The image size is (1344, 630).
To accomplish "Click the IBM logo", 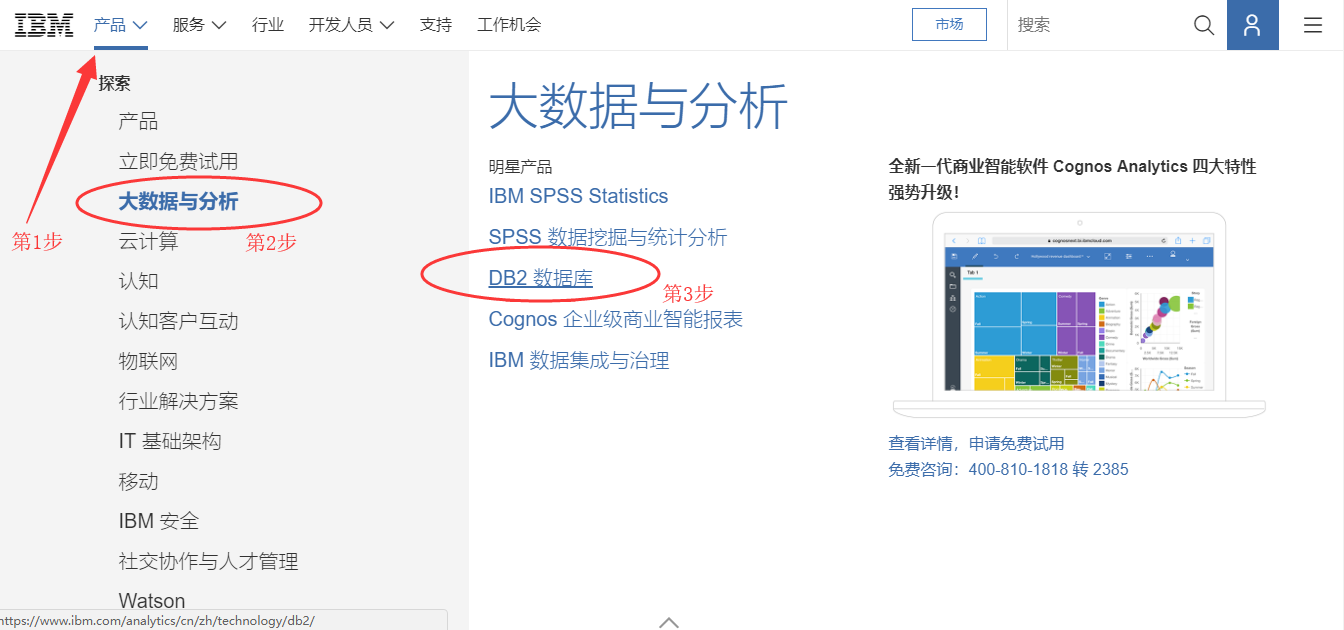I will point(44,25).
